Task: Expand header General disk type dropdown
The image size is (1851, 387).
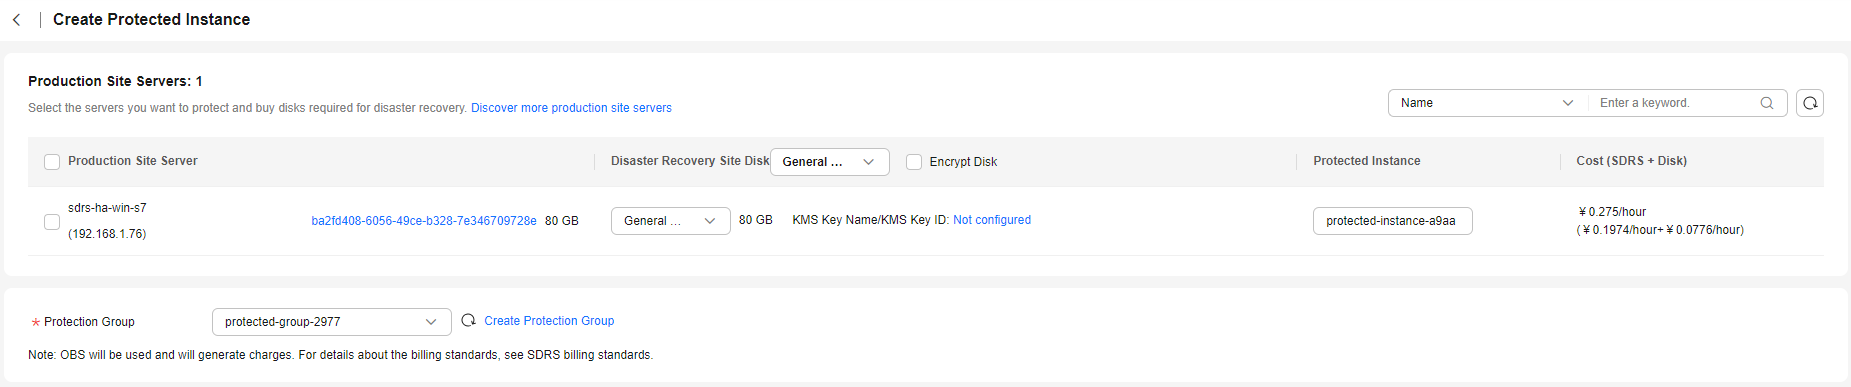Action: (x=829, y=162)
